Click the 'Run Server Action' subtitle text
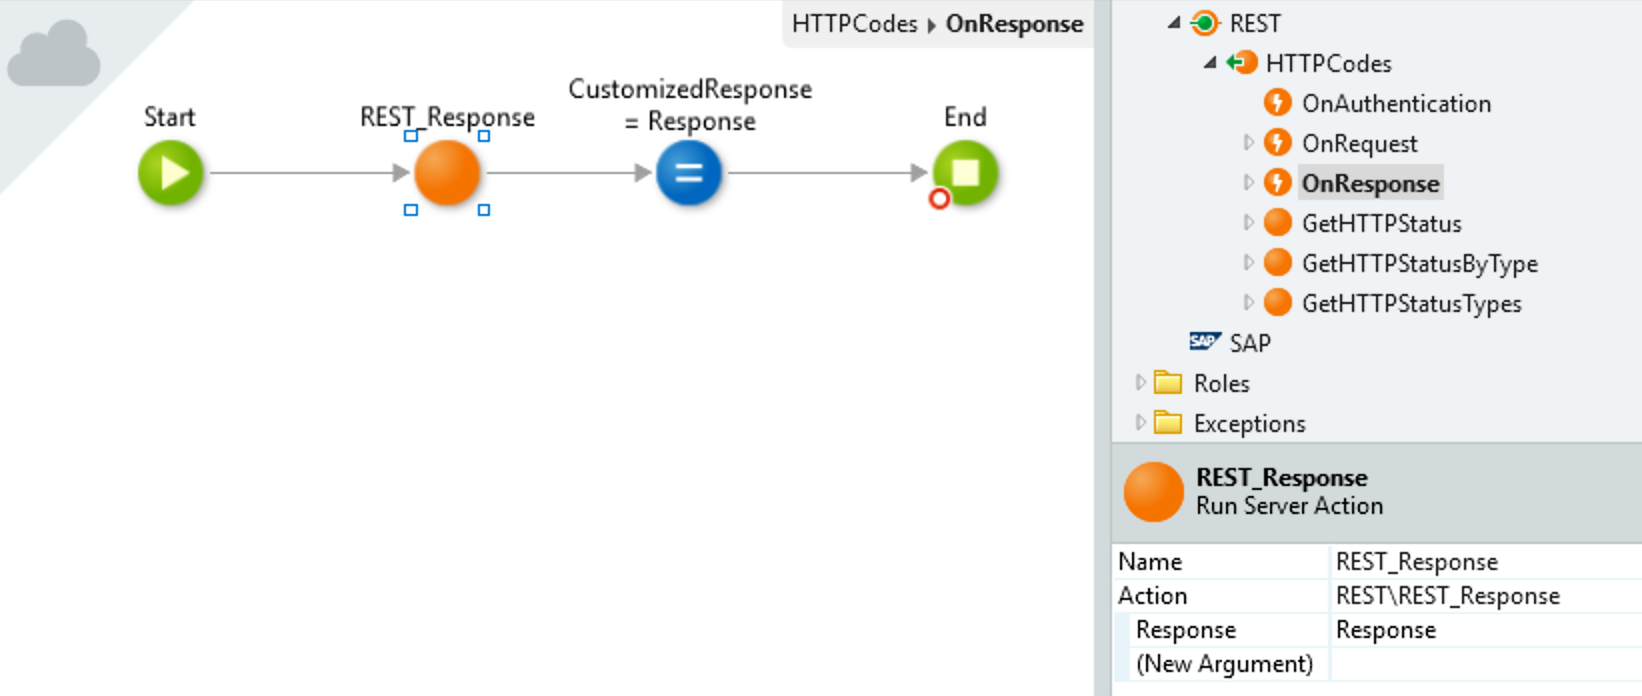Viewport: 1642px width, 696px height. (x=1289, y=506)
